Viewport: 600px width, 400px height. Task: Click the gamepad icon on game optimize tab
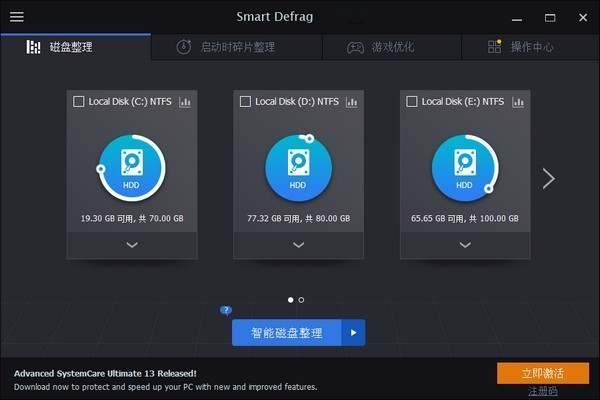[x=355, y=47]
